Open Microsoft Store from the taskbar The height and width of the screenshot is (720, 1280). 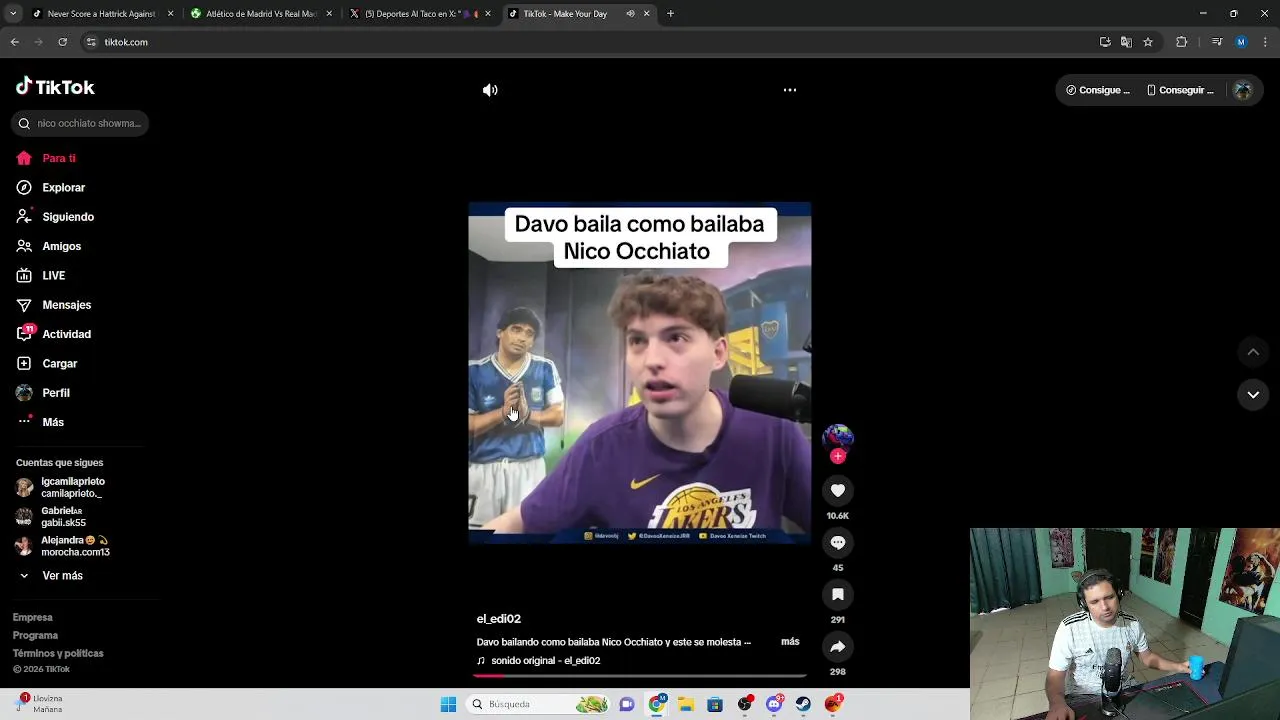click(715, 704)
